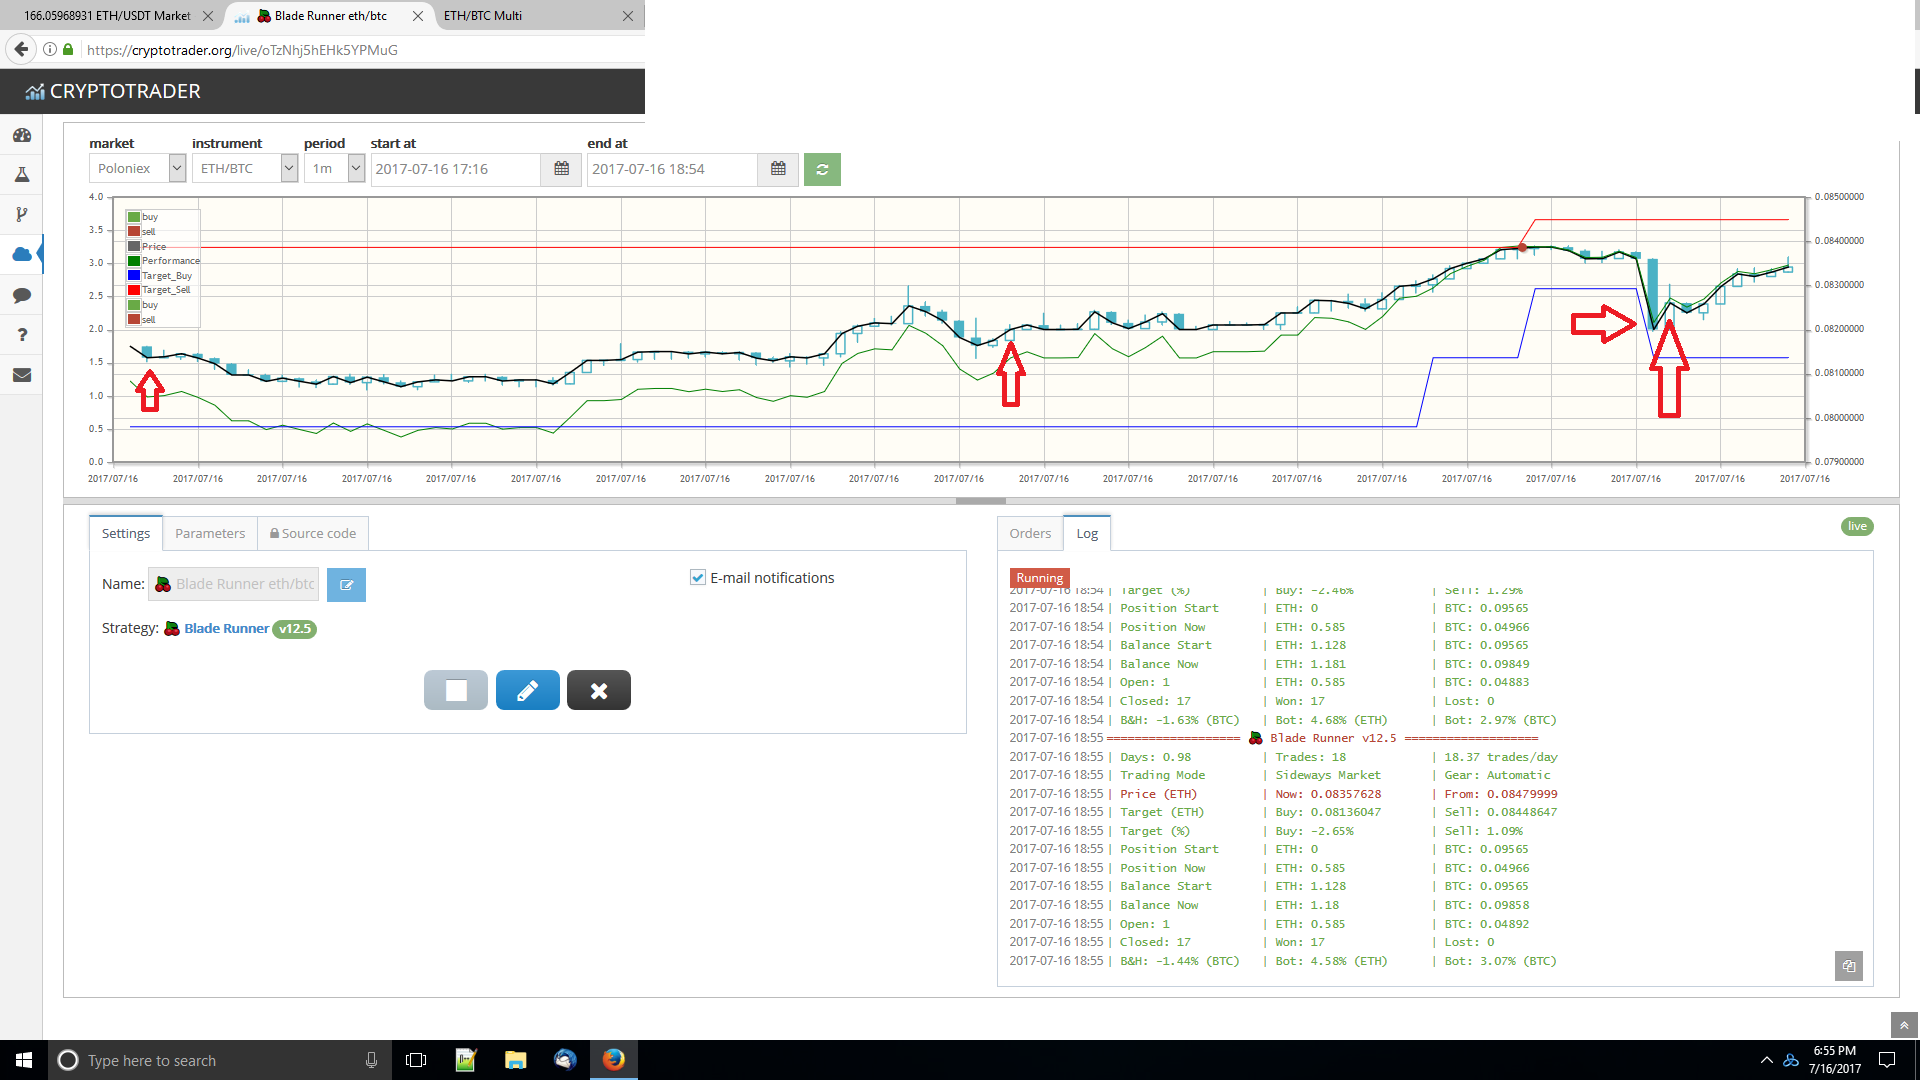Click the Firefox taskbar icon
This screenshot has height=1082, width=1920.
pyautogui.click(x=614, y=1061)
